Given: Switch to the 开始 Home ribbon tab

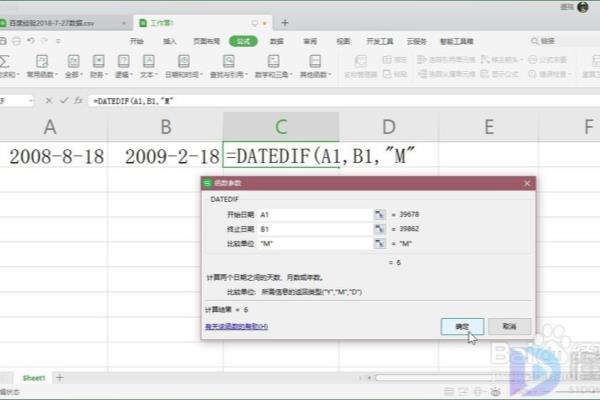Looking at the screenshot, I should click(x=137, y=41).
